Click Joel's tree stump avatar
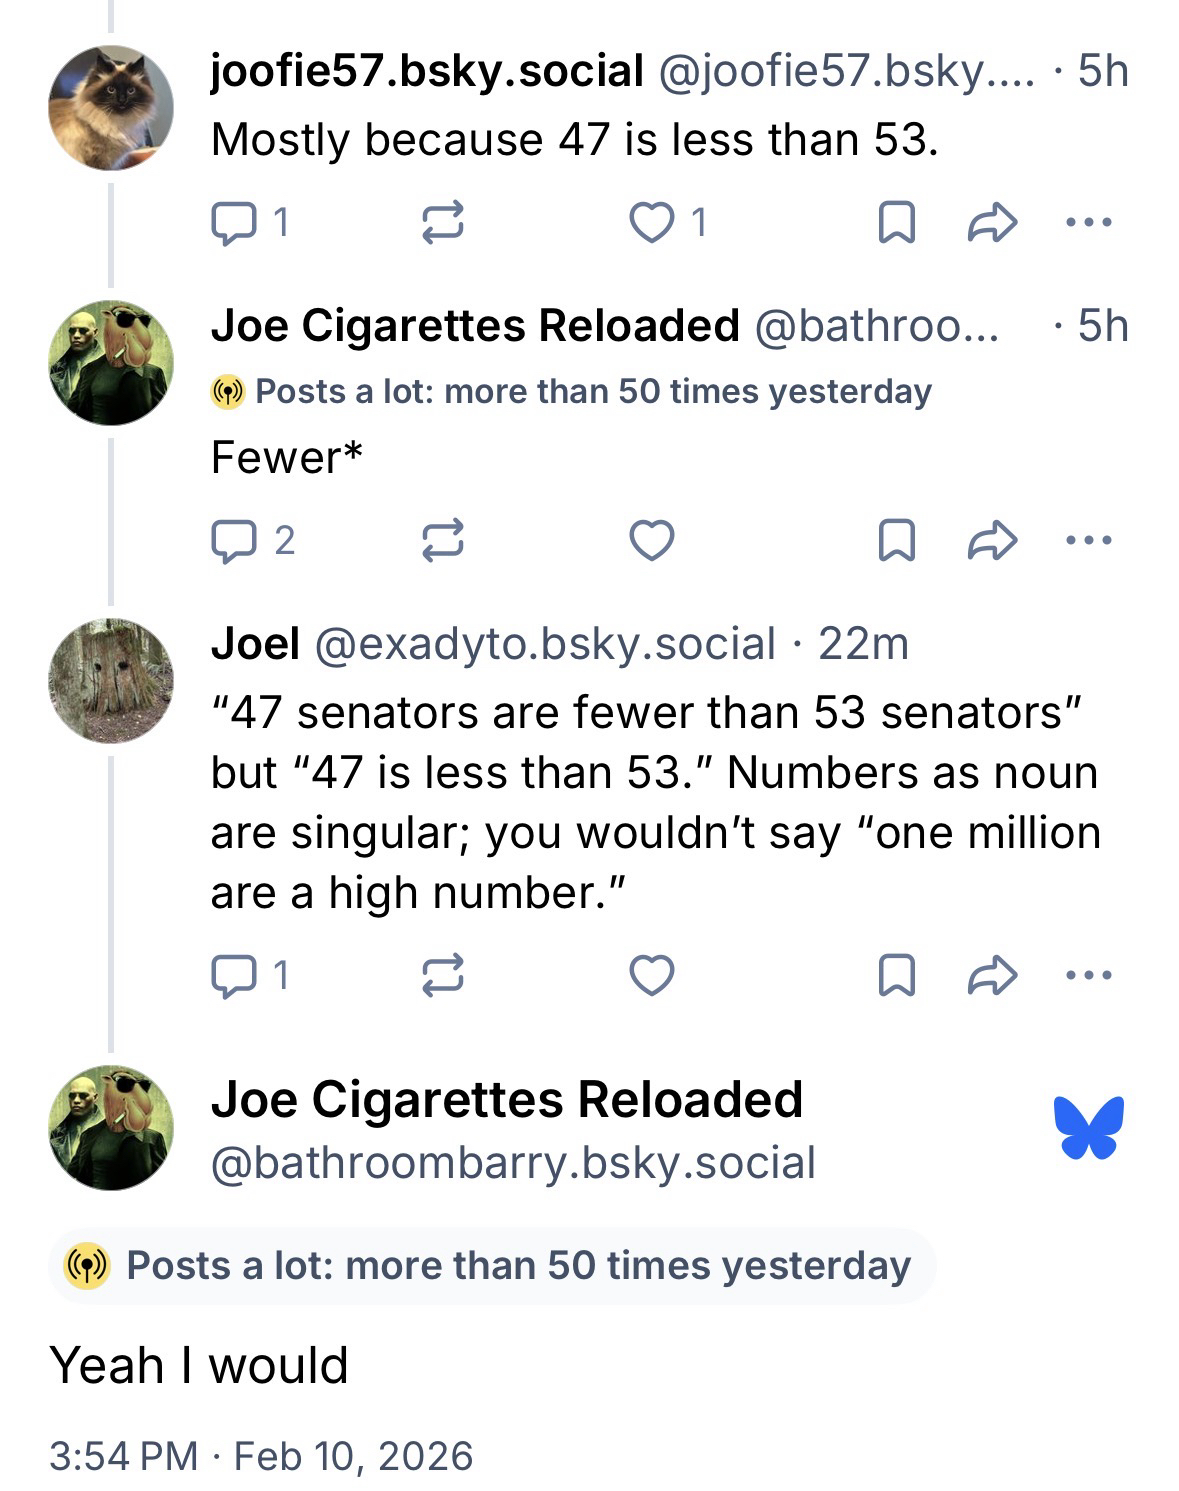 point(111,680)
